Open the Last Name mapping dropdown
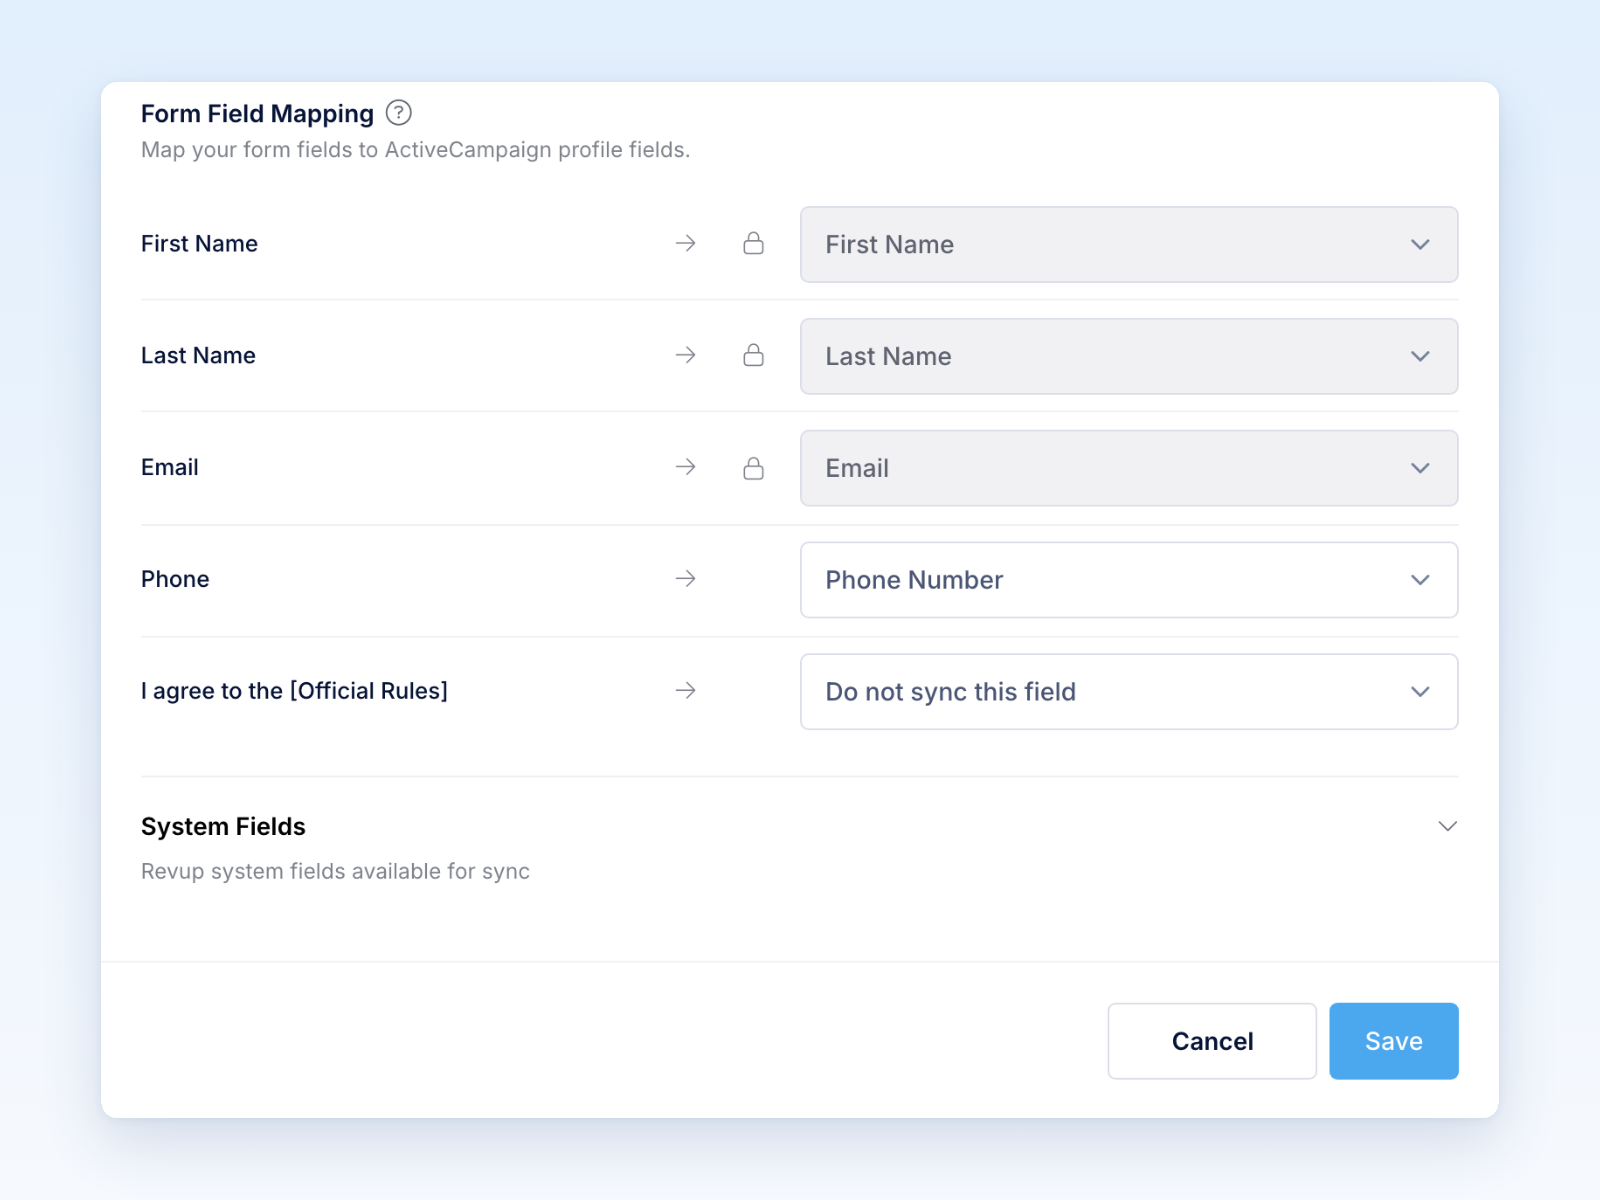This screenshot has width=1600, height=1200. point(1129,356)
